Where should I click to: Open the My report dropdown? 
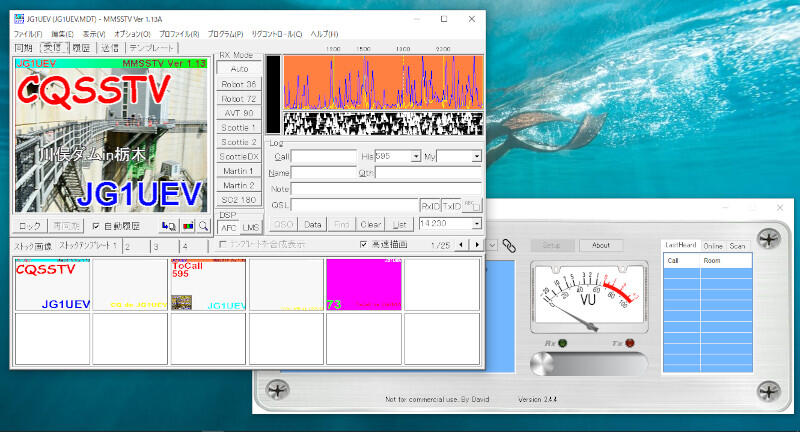[477, 156]
